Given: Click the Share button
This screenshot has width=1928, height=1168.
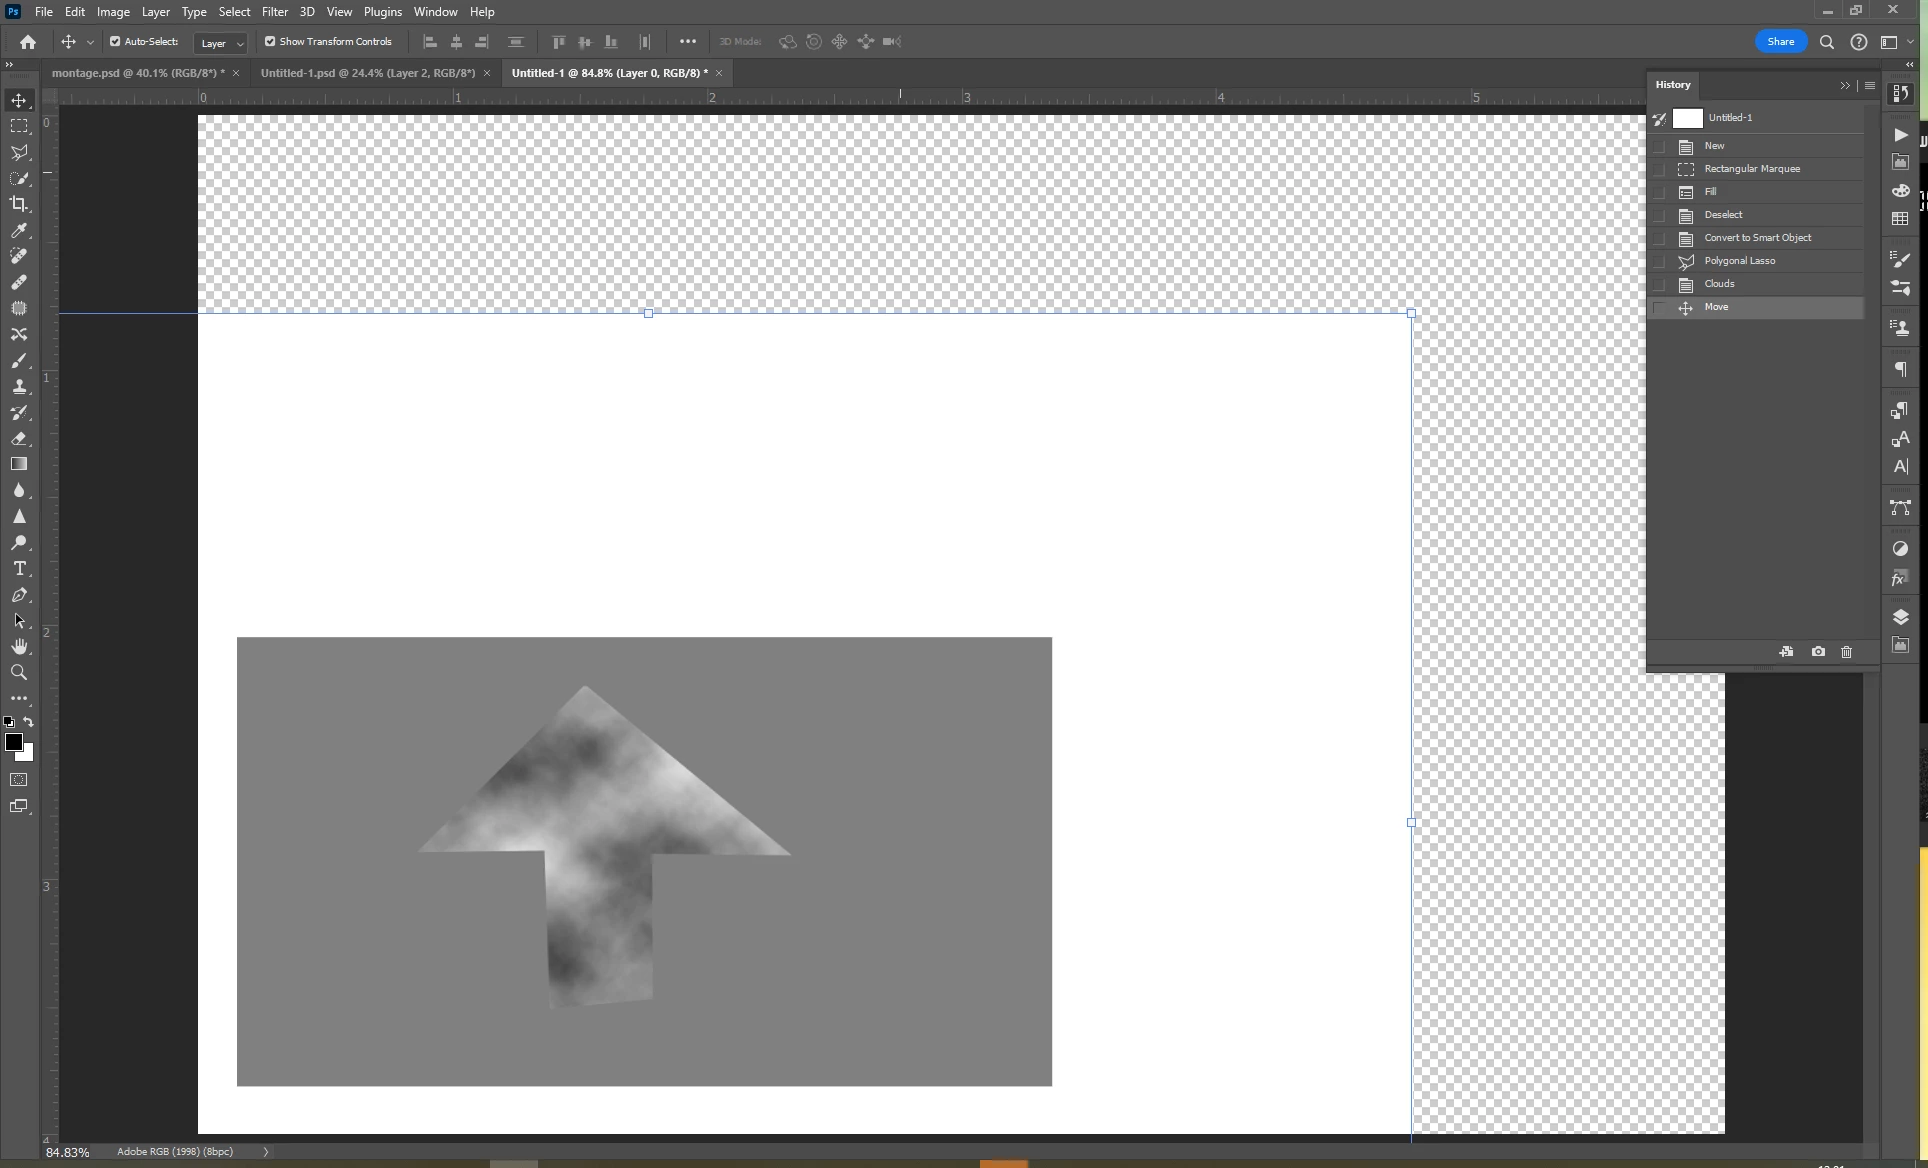Looking at the screenshot, I should pyautogui.click(x=1780, y=42).
